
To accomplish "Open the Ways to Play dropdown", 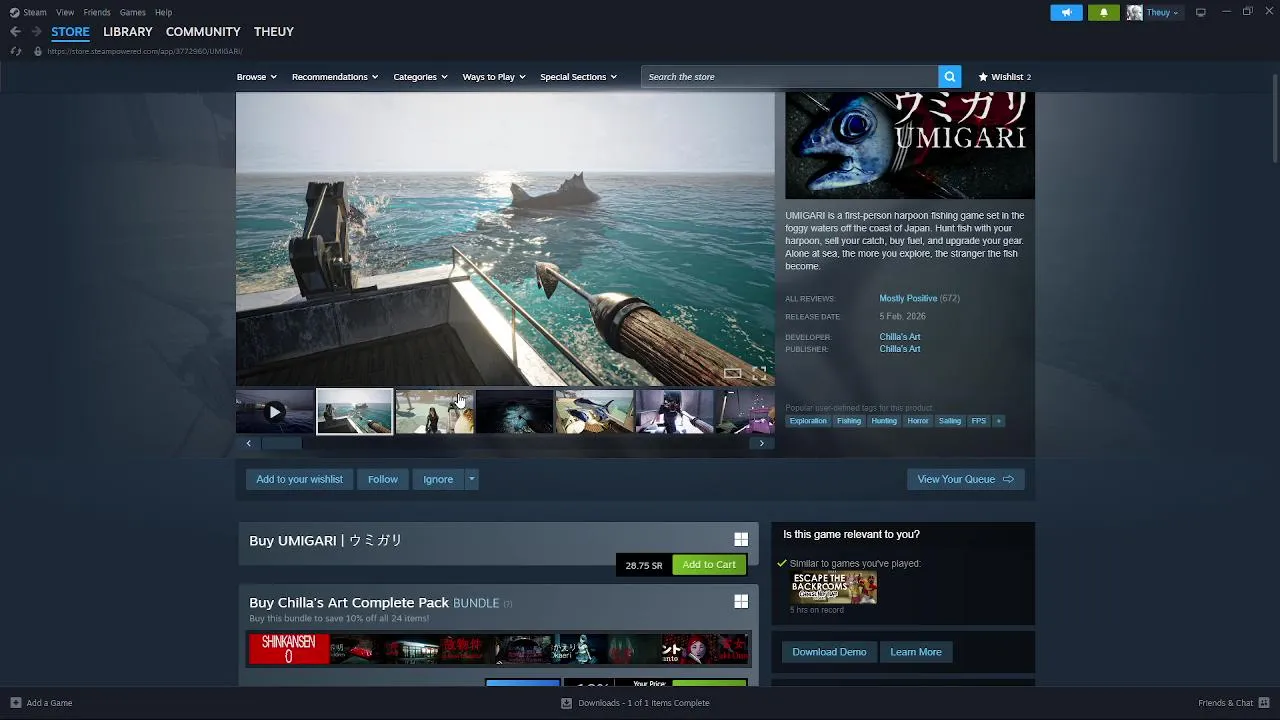I will [x=494, y=77].
